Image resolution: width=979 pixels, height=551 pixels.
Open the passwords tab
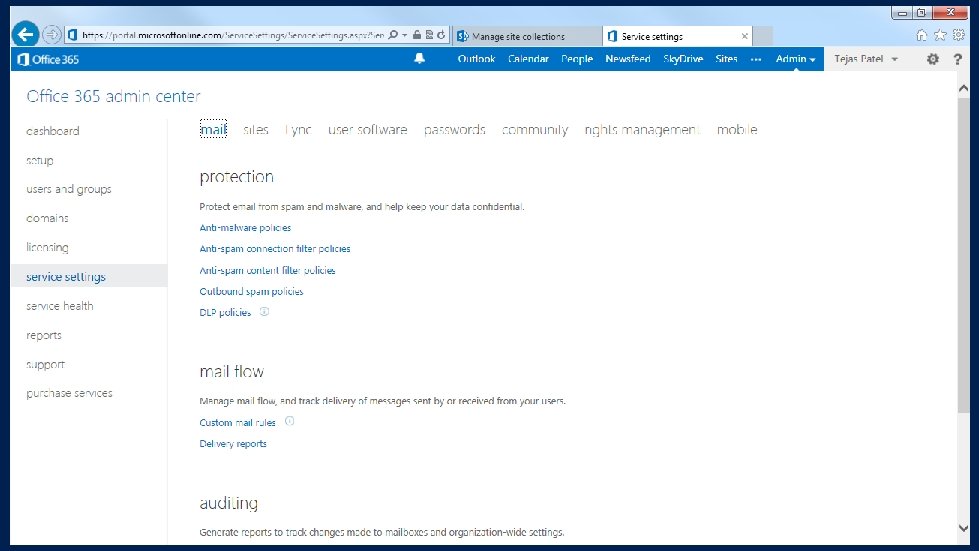click(x=455, y=130)
